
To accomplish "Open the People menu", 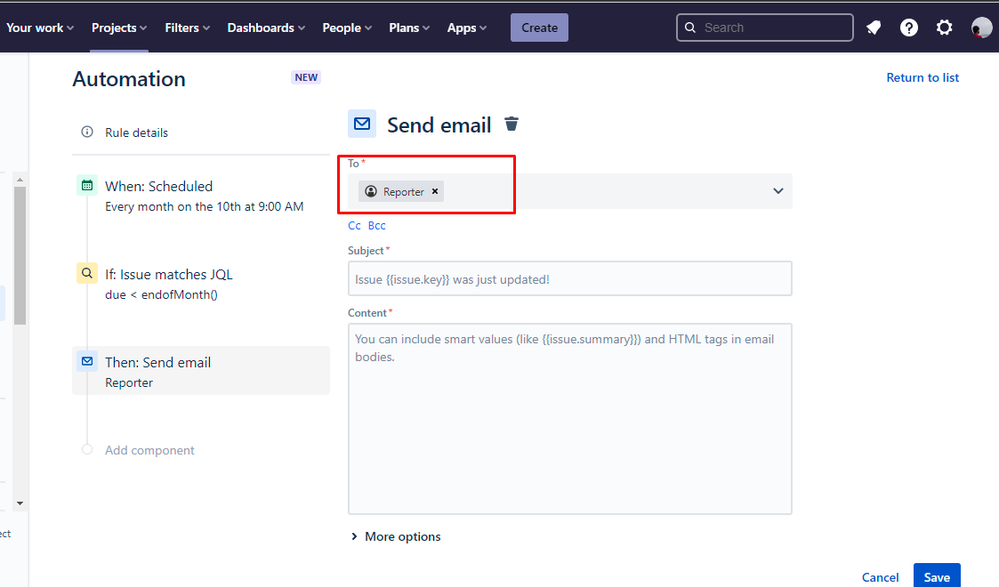I will tap(347, 27).
